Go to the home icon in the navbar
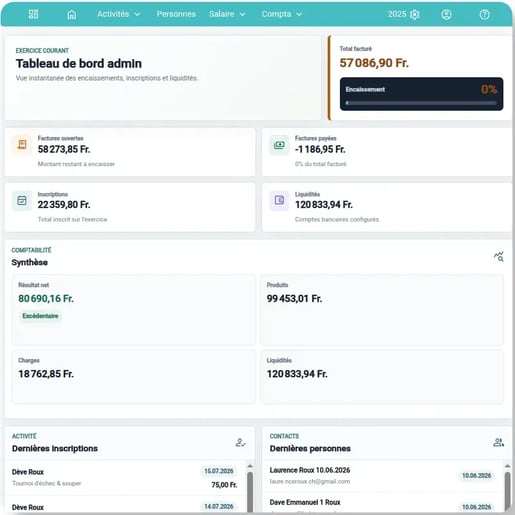Viewport: 515px width, 515px height. [x=71, y=14]
